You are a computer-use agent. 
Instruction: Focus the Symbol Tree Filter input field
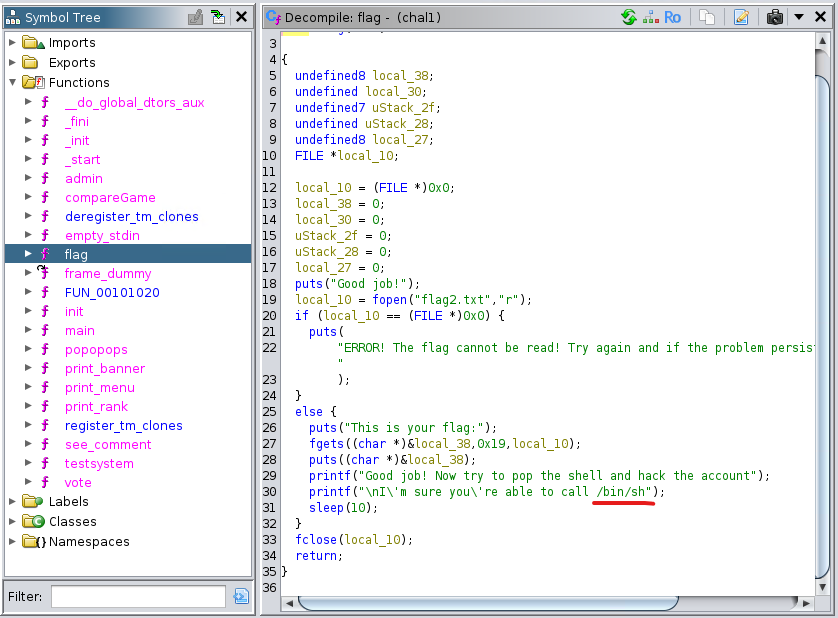pos(138,596)
